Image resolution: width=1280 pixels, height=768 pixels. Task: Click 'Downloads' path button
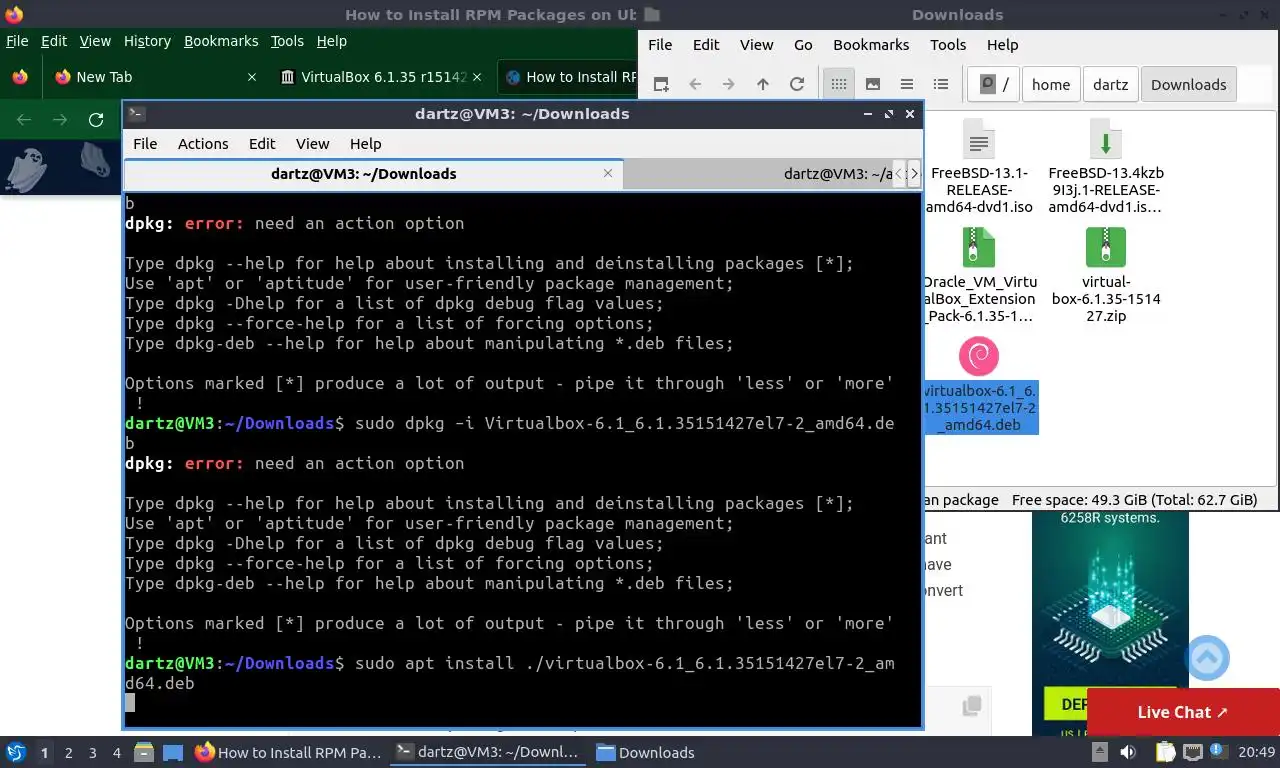(x=1188, y=84)
